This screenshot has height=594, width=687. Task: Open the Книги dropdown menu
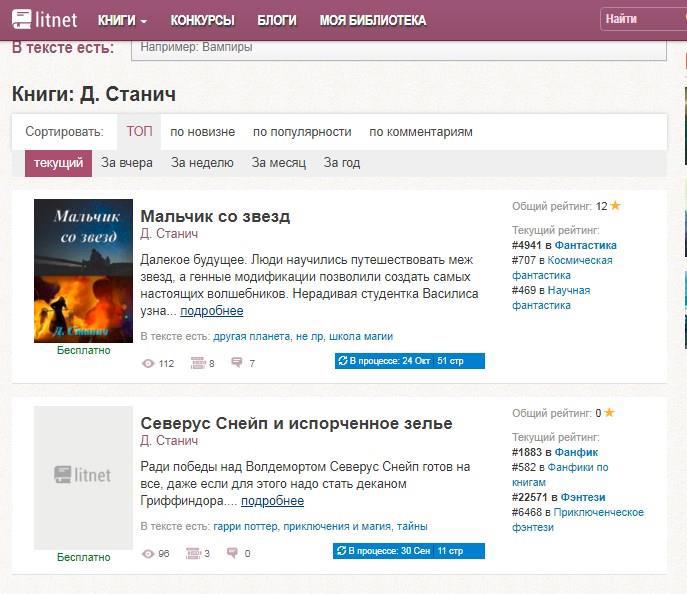[122, 20]
